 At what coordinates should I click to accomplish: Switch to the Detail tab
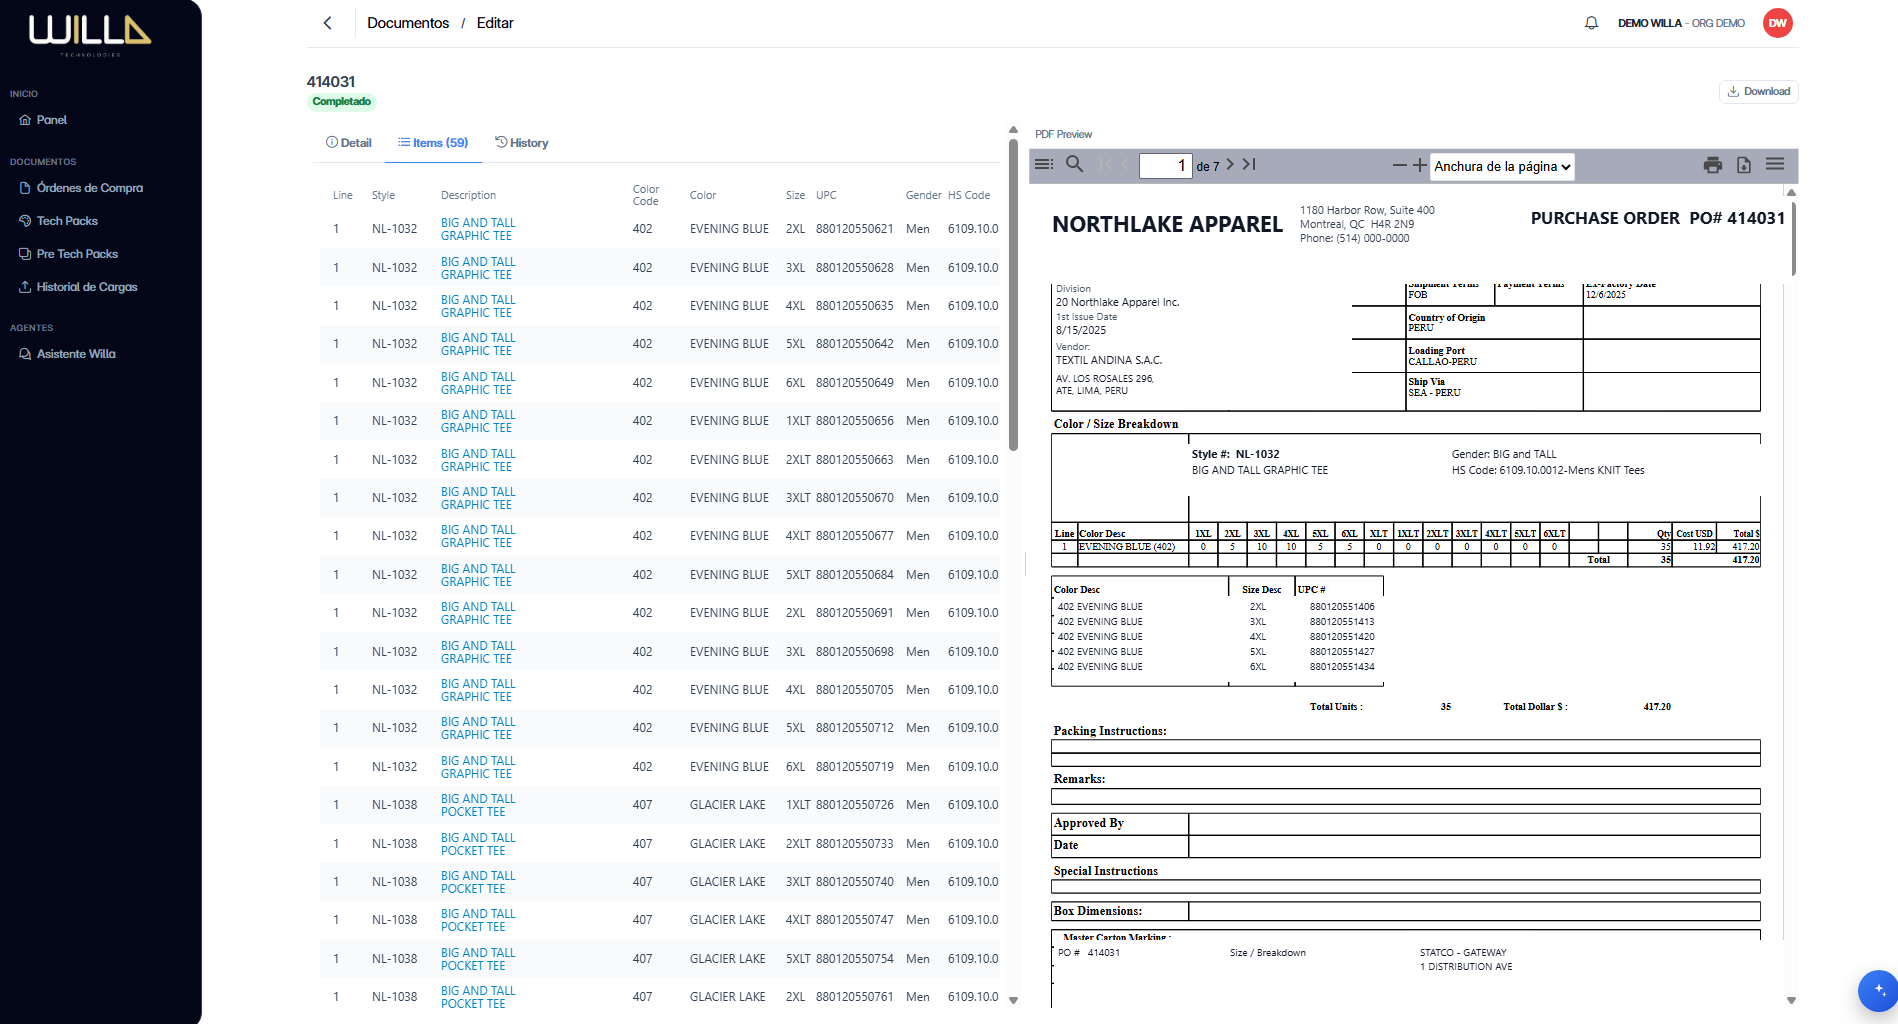(348, 143)
